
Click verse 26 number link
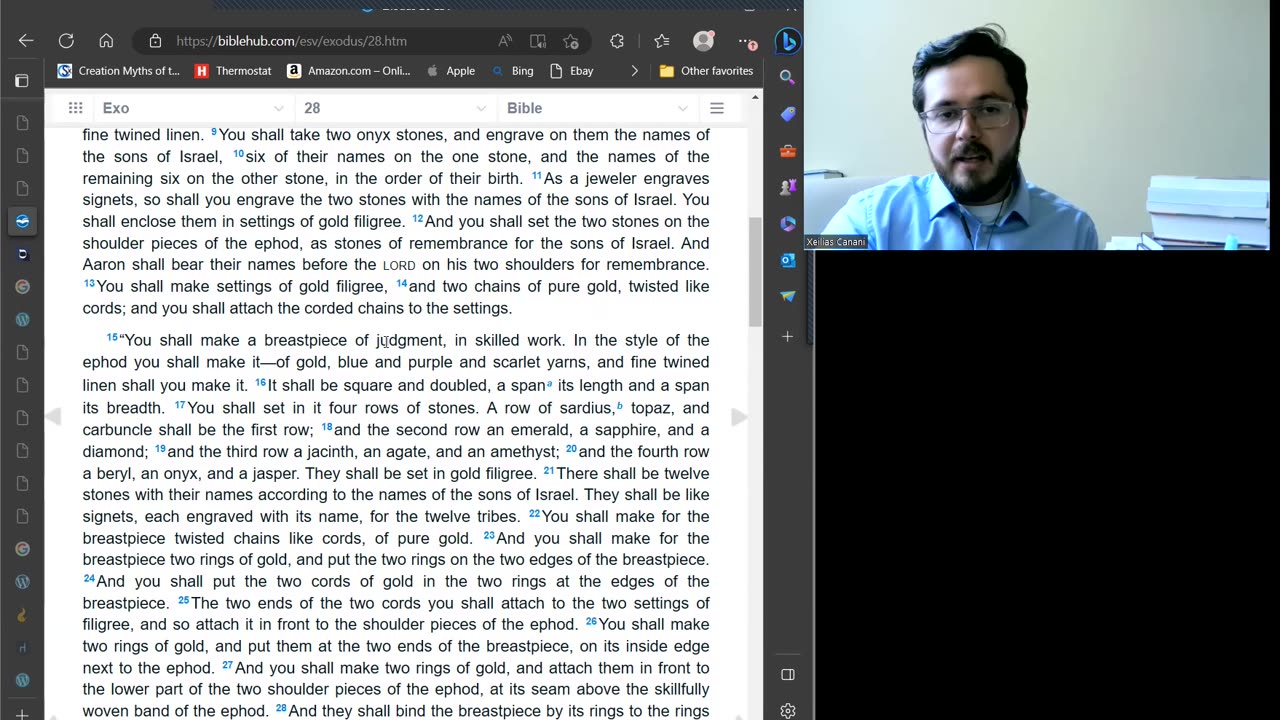[591, 622]
